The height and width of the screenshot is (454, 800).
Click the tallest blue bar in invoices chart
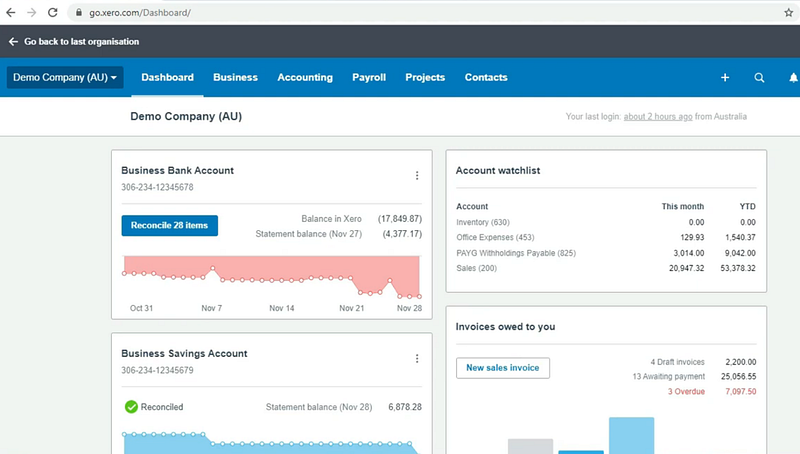[x=631, y=436]
